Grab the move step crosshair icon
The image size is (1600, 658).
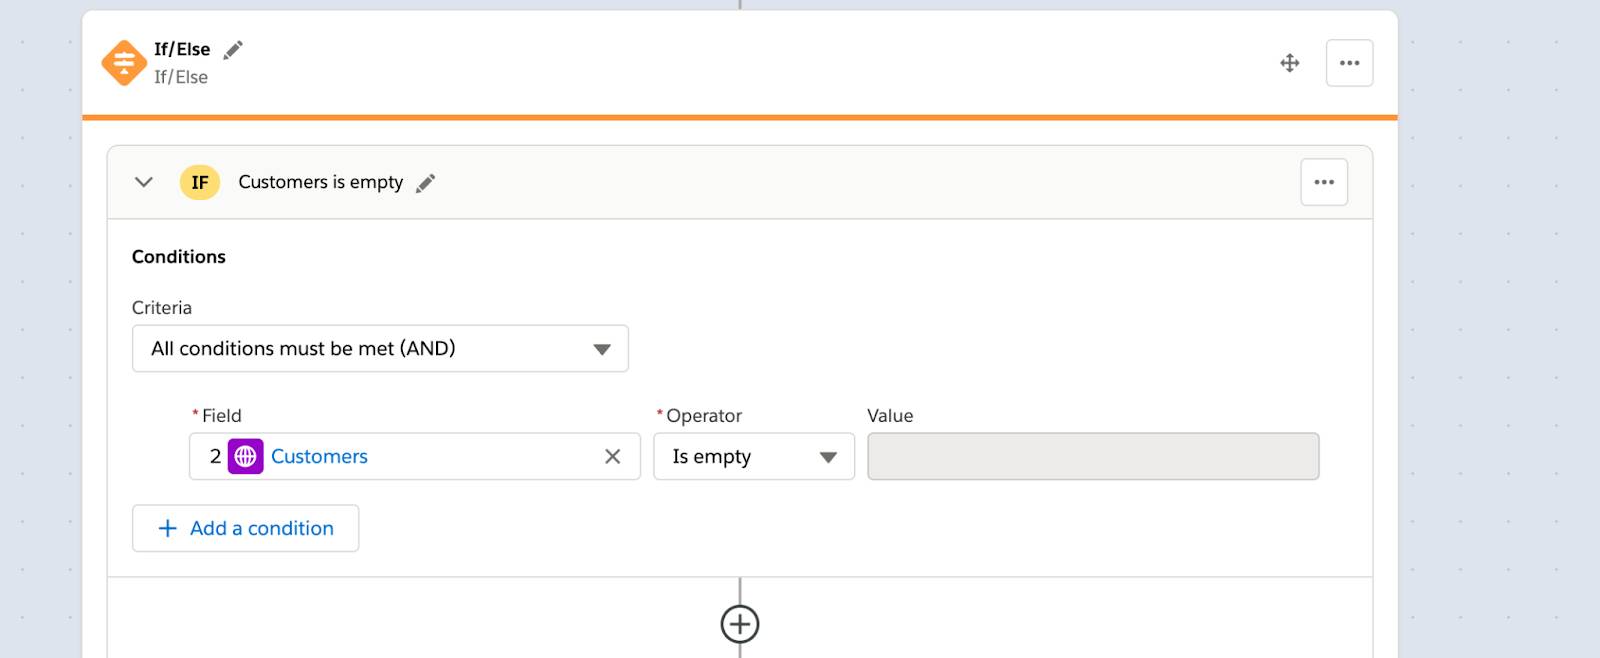coord(1290,63)
